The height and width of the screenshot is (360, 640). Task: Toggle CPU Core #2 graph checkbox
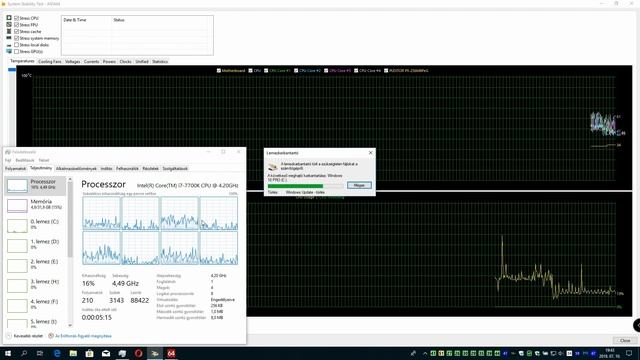click(x=296, y=71)
